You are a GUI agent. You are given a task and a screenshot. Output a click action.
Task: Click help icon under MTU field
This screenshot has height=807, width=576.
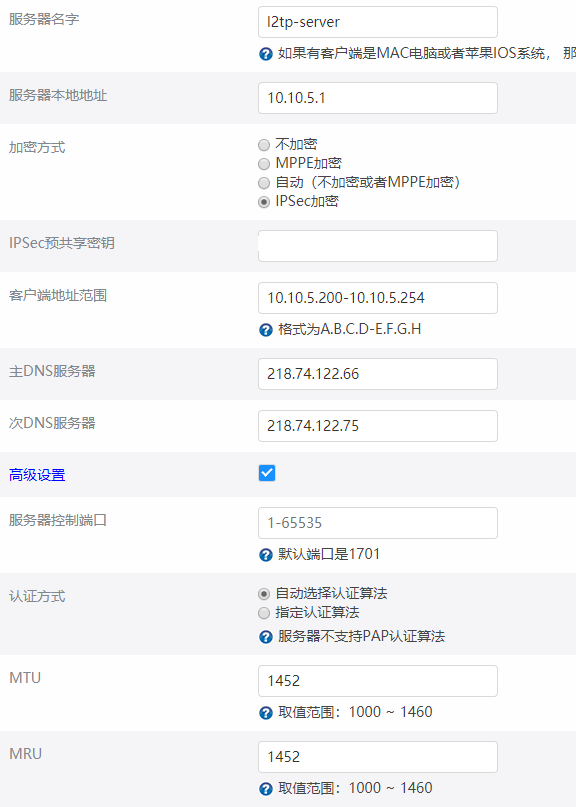(266, 712)
